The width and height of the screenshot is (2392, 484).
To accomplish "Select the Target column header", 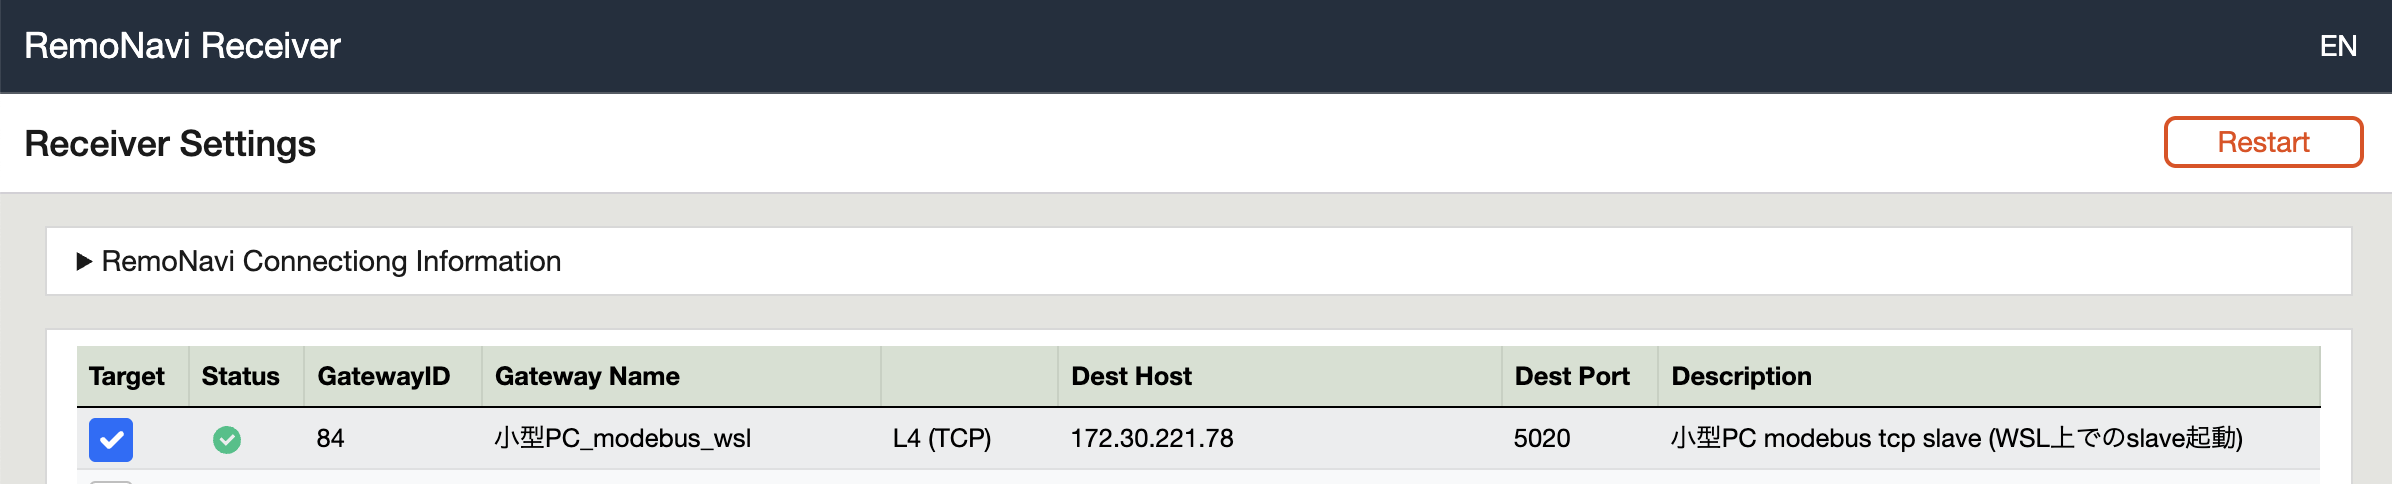I will (127, 376).
